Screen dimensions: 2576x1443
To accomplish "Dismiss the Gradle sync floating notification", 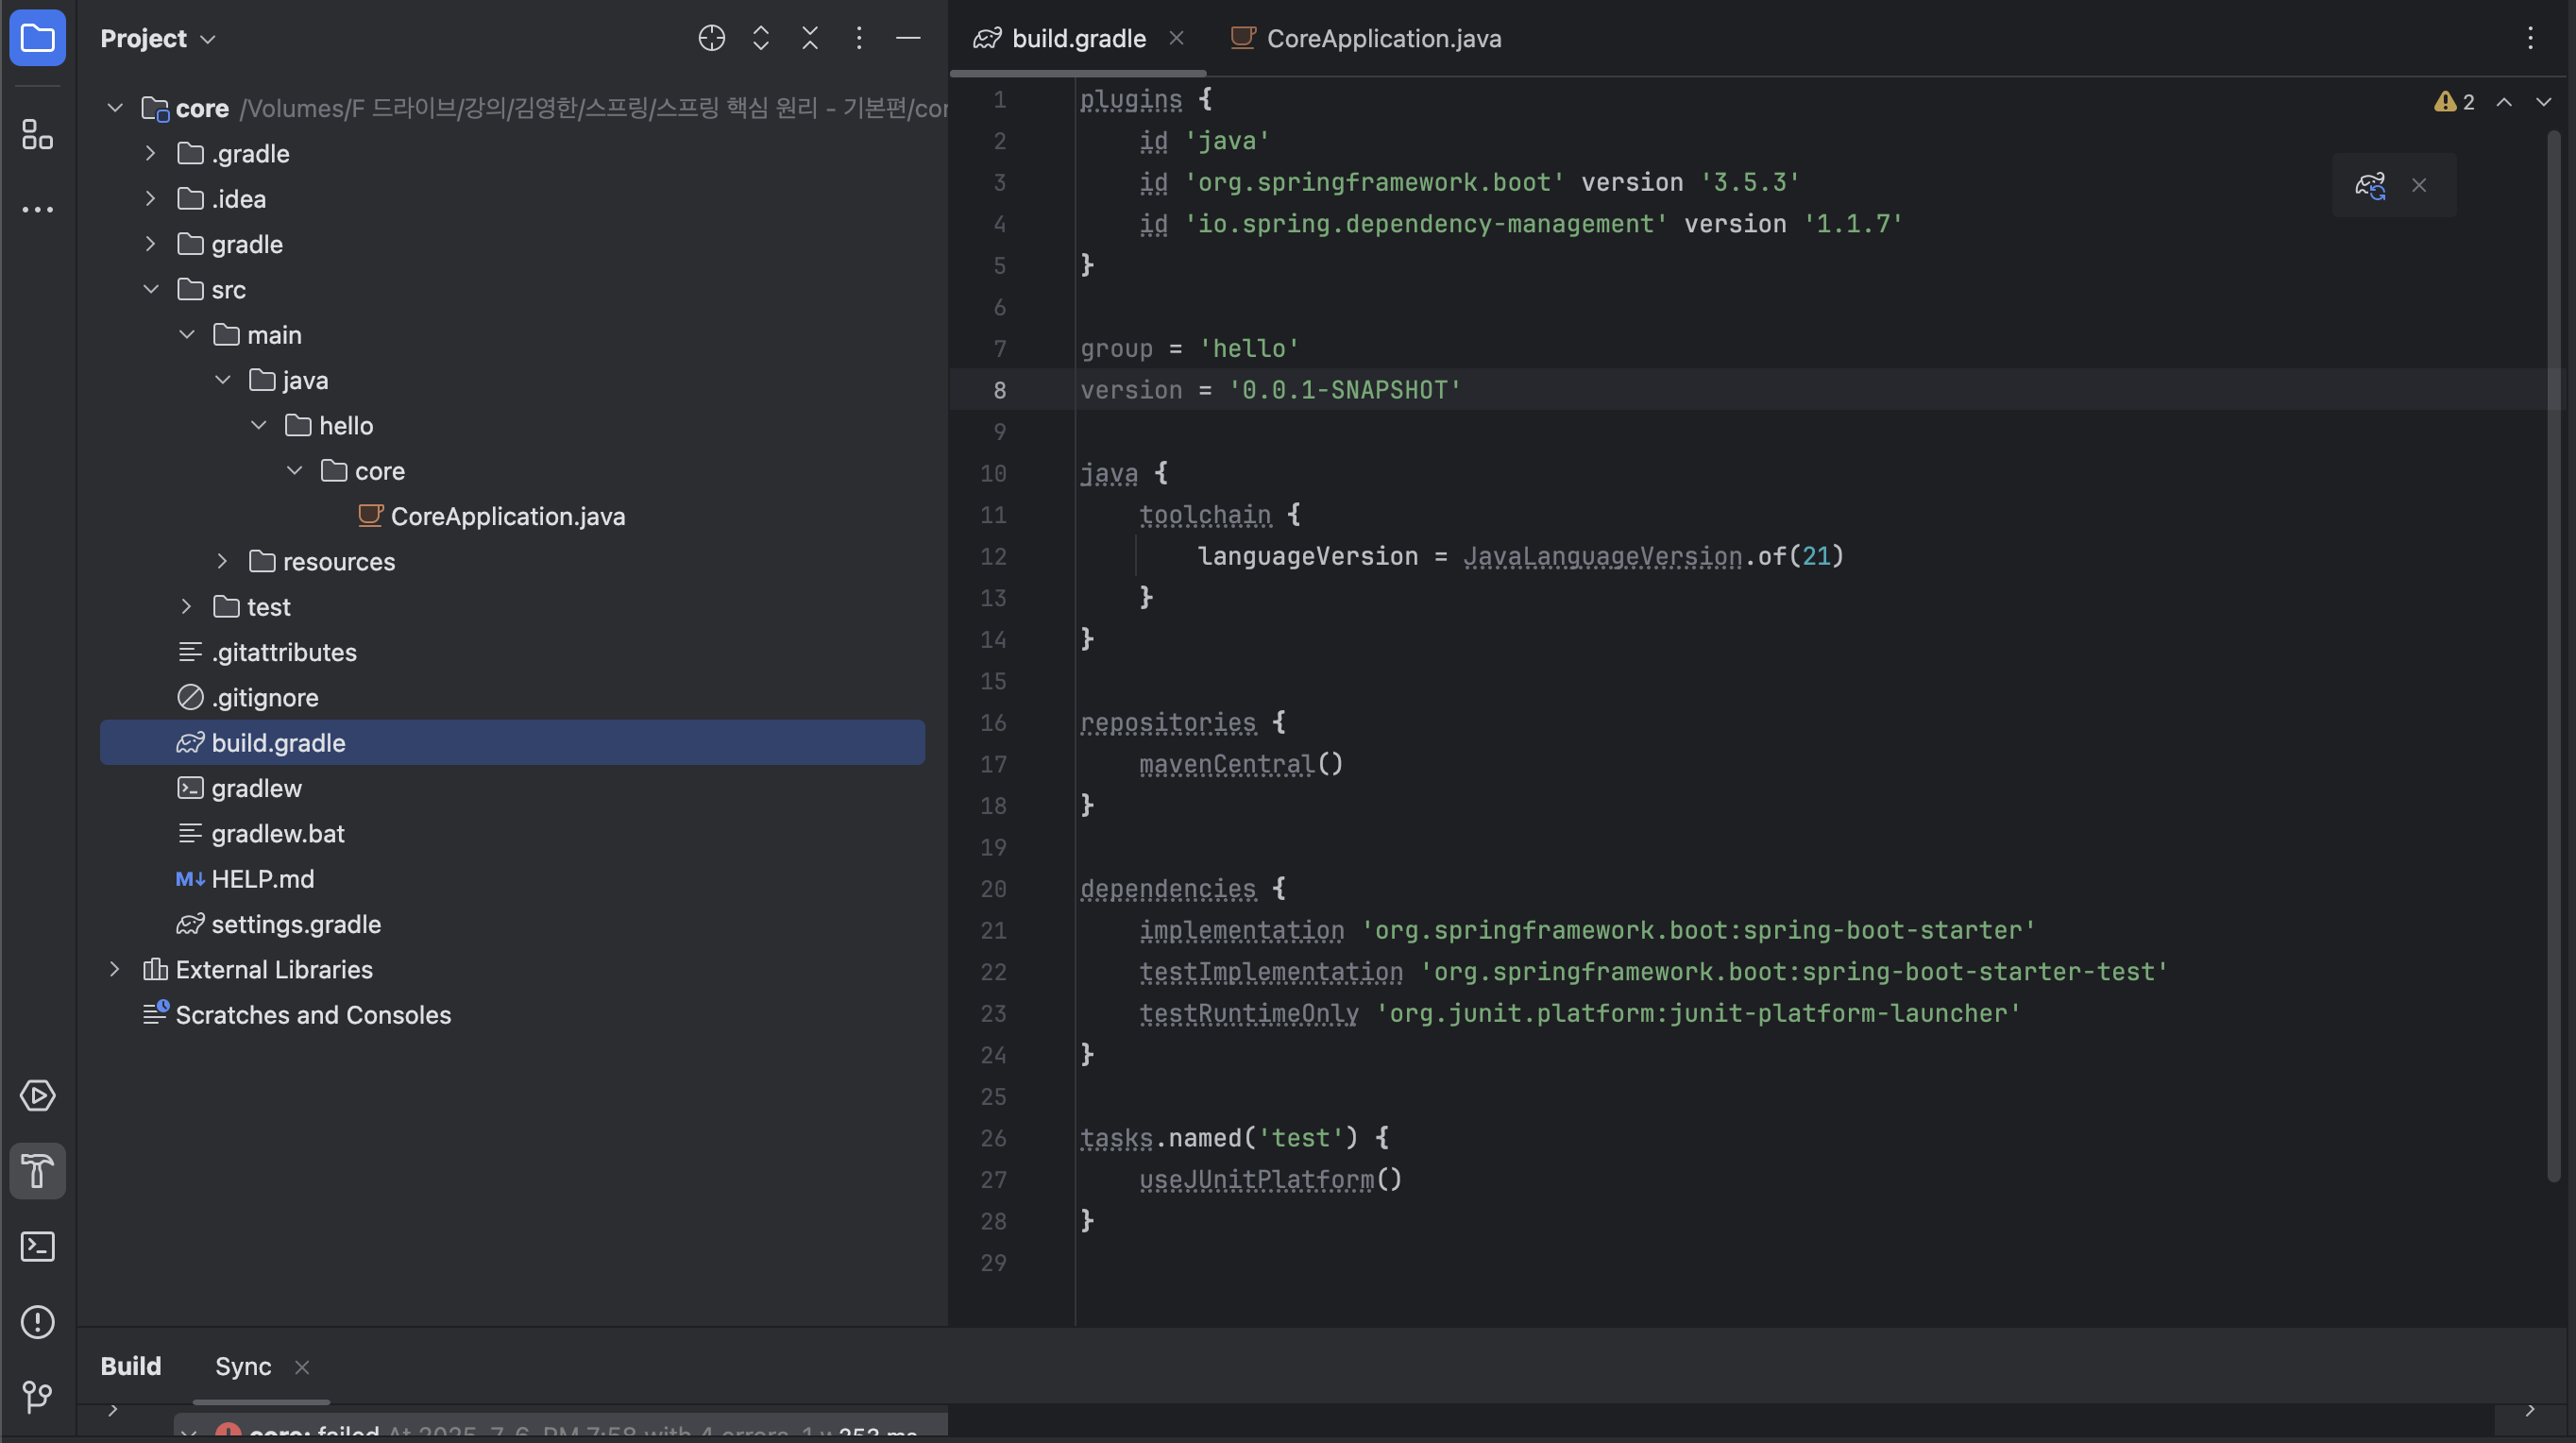I will click(2419, 185).
